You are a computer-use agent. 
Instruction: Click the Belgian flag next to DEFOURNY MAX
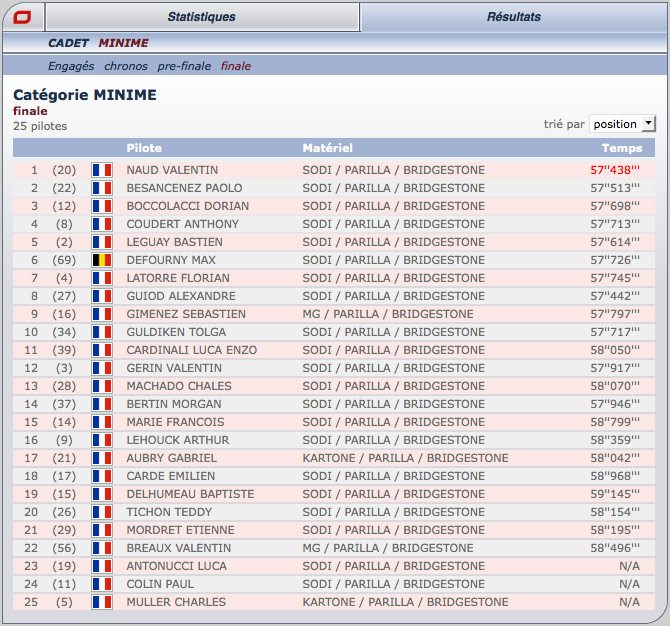tap(102, 260)
